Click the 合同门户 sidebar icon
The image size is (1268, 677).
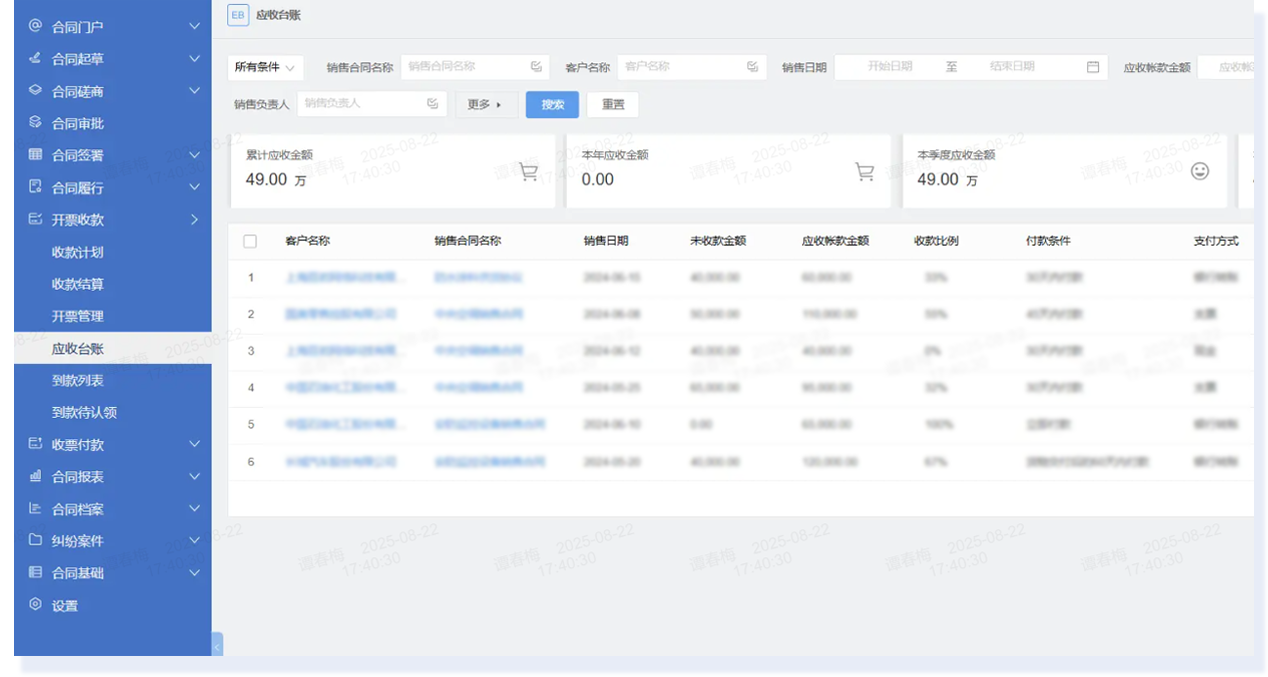coord(35,26)
